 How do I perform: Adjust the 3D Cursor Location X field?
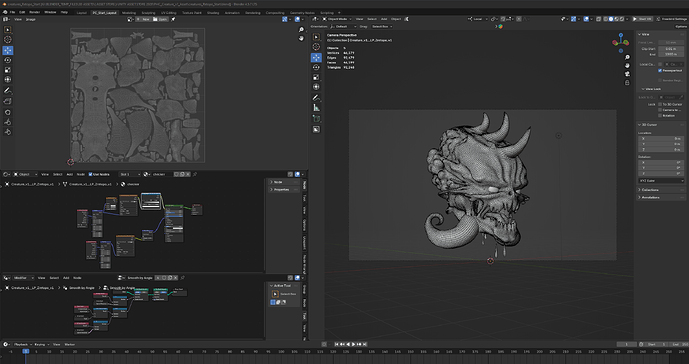tap(661, 138)
